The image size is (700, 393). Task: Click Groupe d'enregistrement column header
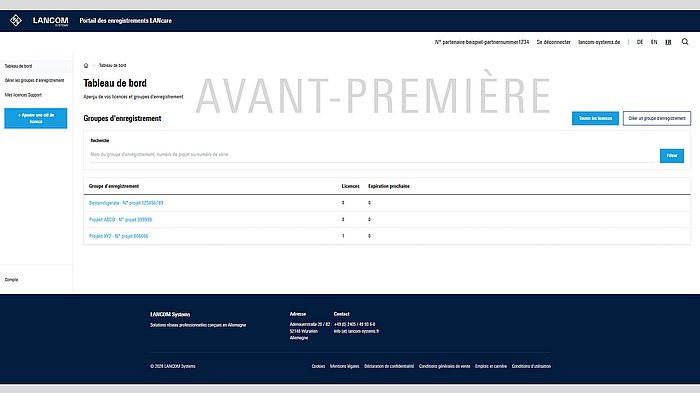(114, 186)
